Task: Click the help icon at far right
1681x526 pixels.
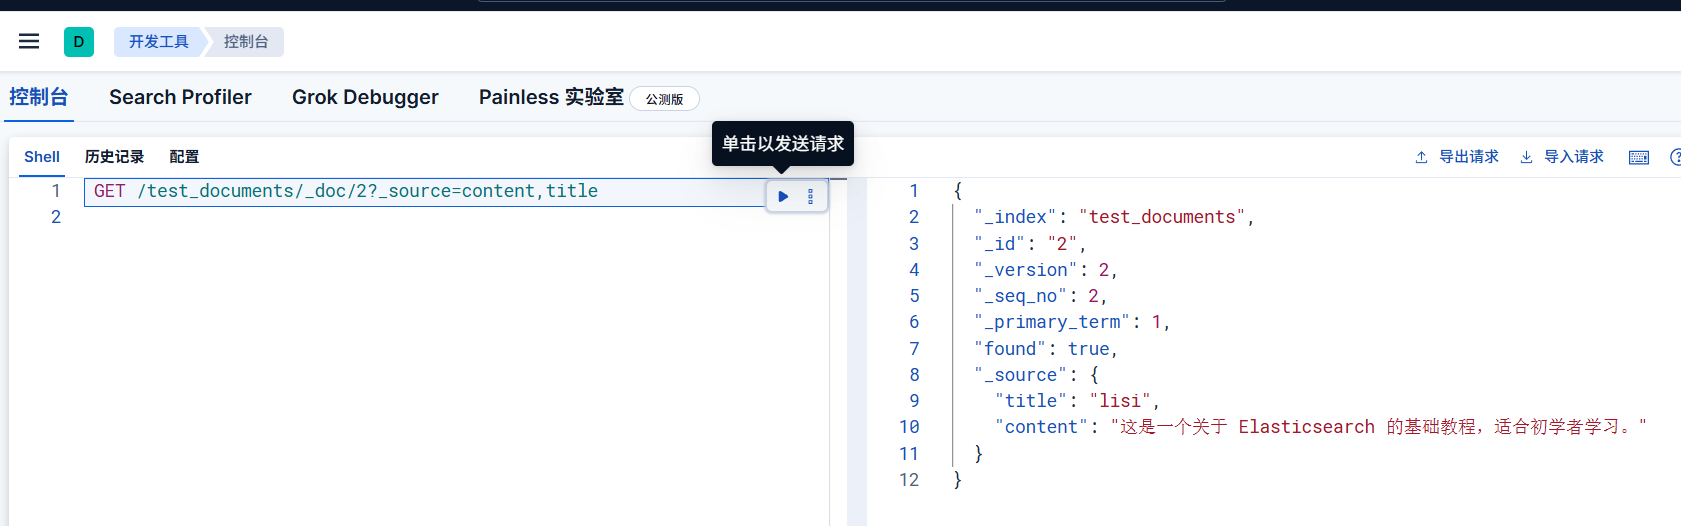Action: pos(1675,157)
